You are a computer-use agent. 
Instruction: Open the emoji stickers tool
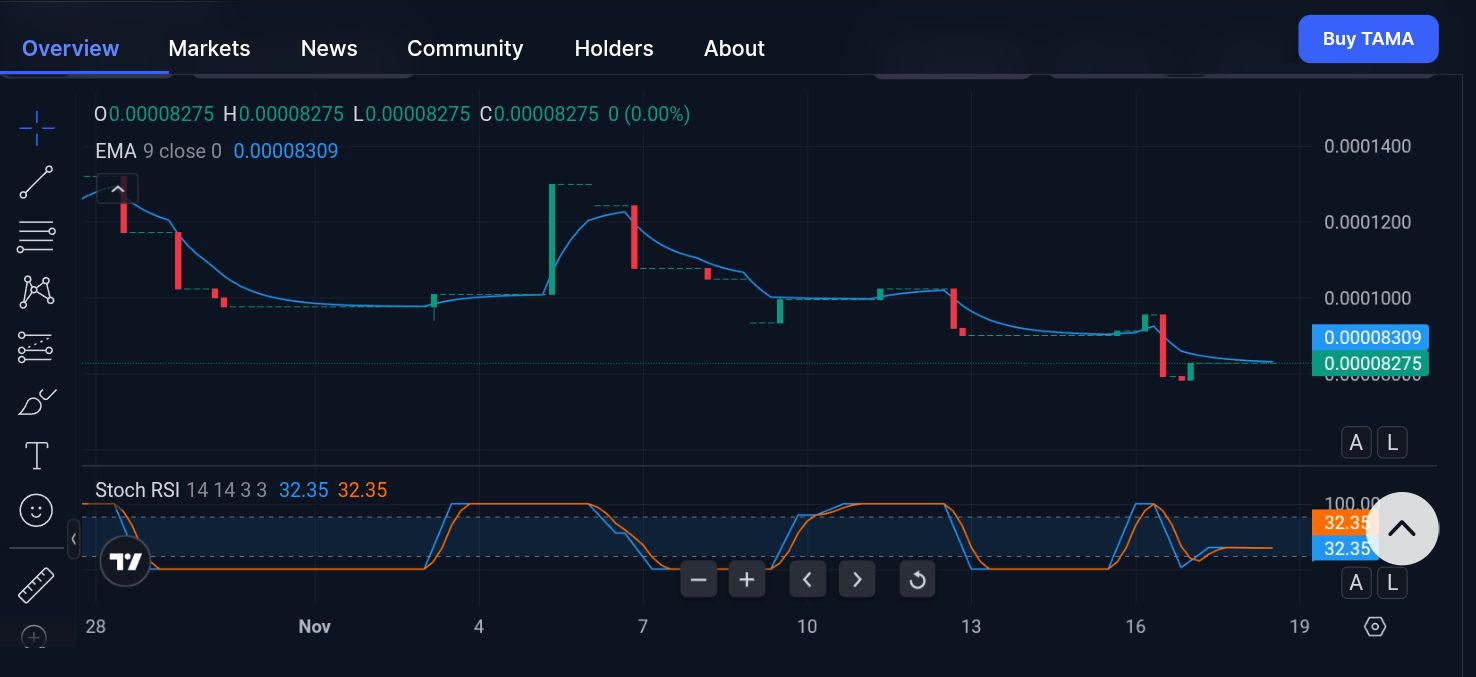click(36, 510)
